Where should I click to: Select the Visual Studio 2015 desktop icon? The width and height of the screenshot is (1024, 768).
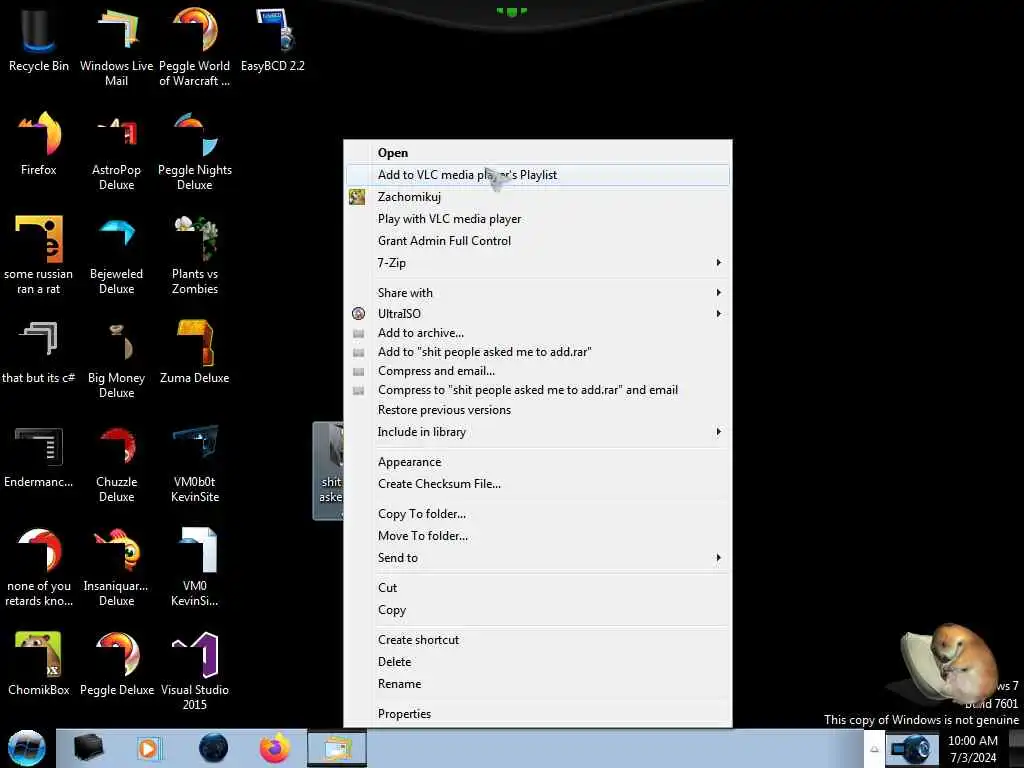click(x=195, y=670)
